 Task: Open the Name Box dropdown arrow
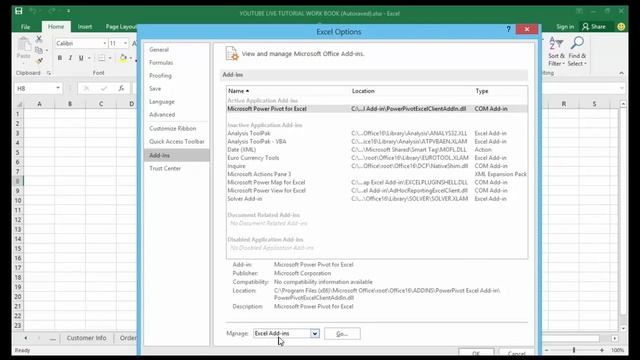(x=58, y=88)
